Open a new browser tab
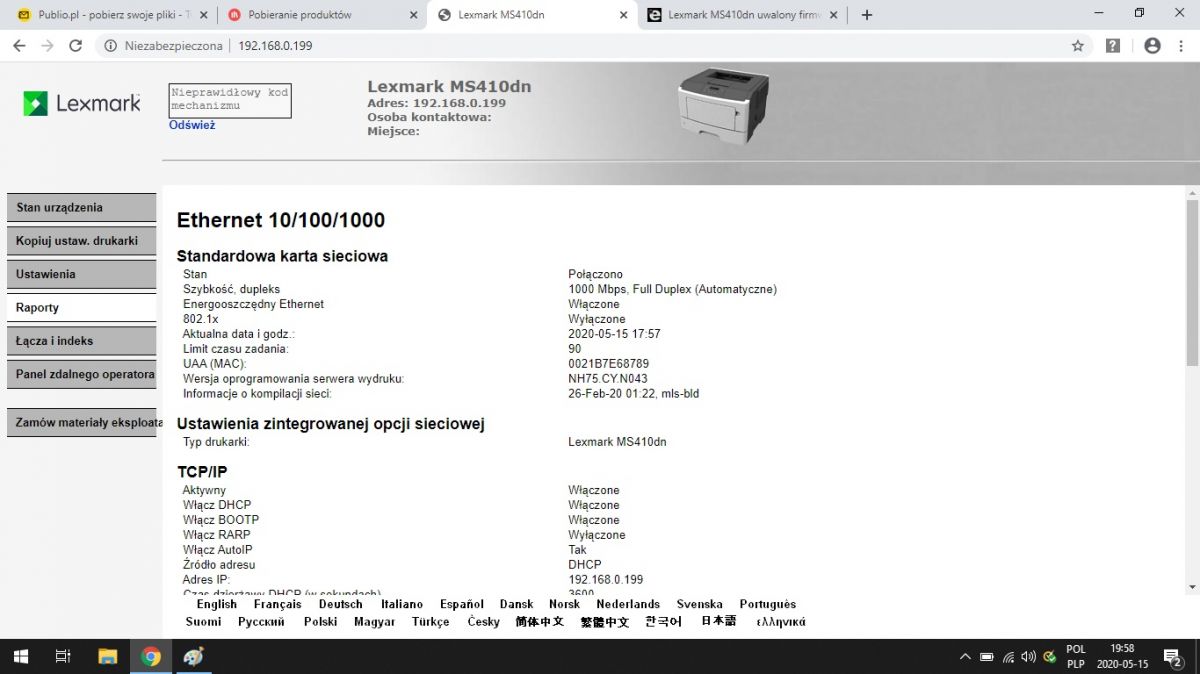Image resolution: width=1200 pixels, height=674 pixels. (867, 15)
